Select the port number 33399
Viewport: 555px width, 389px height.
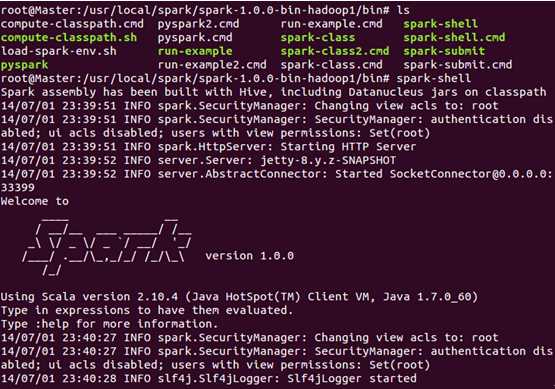click(18, 188)
